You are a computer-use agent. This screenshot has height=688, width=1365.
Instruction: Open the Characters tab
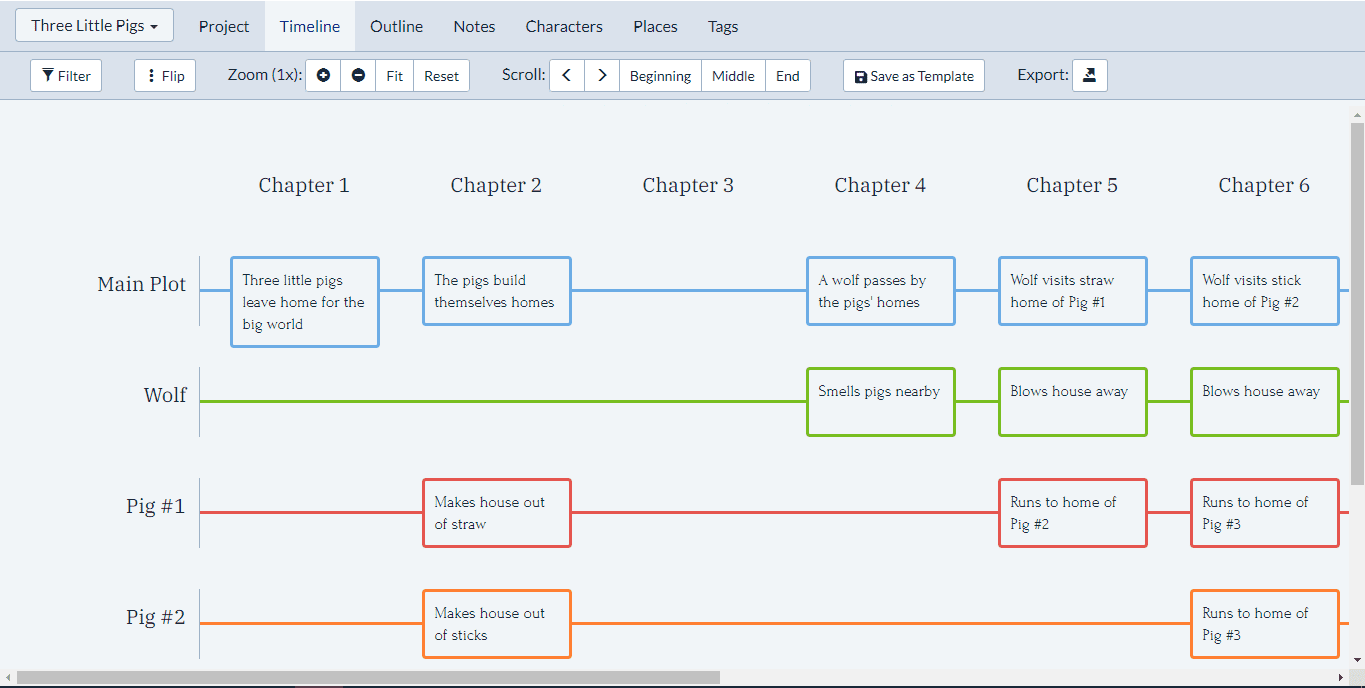pos(563,26)
